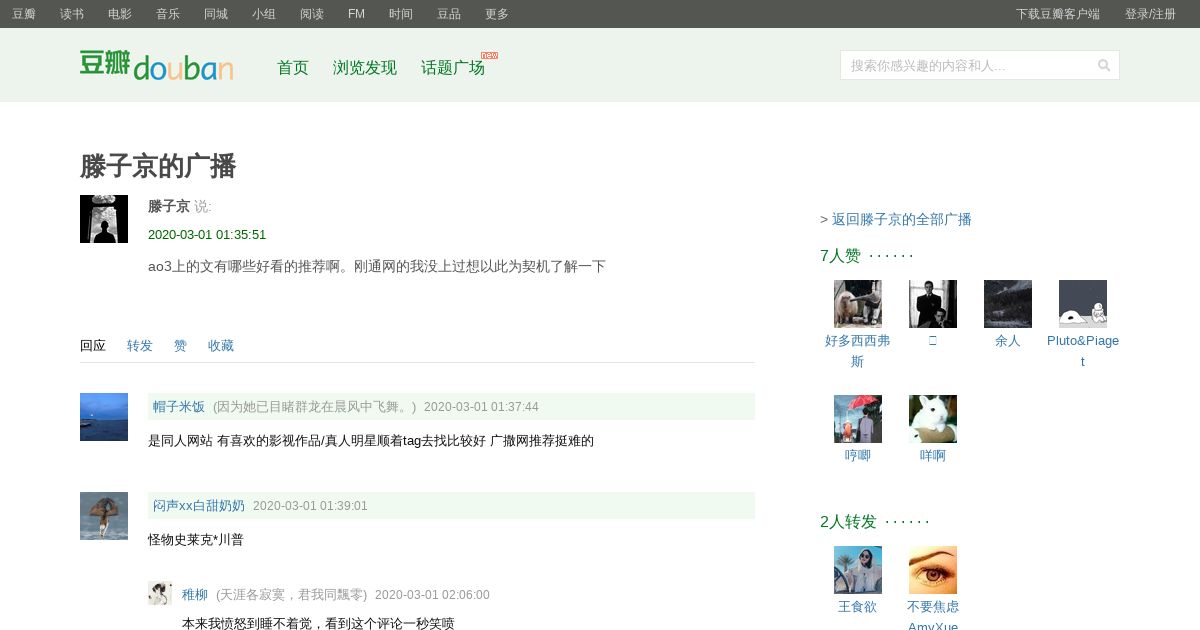1200x630 pixels.
Task: Click timestamp 2020-03-01 01:37:44
Action: tap(481, 407)
